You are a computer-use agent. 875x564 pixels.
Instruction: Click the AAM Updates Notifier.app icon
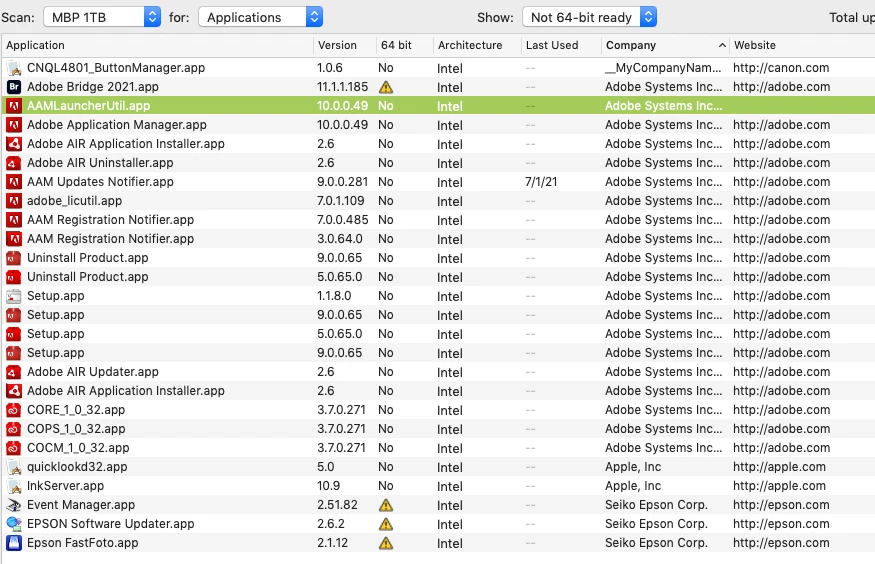point(14,182)
